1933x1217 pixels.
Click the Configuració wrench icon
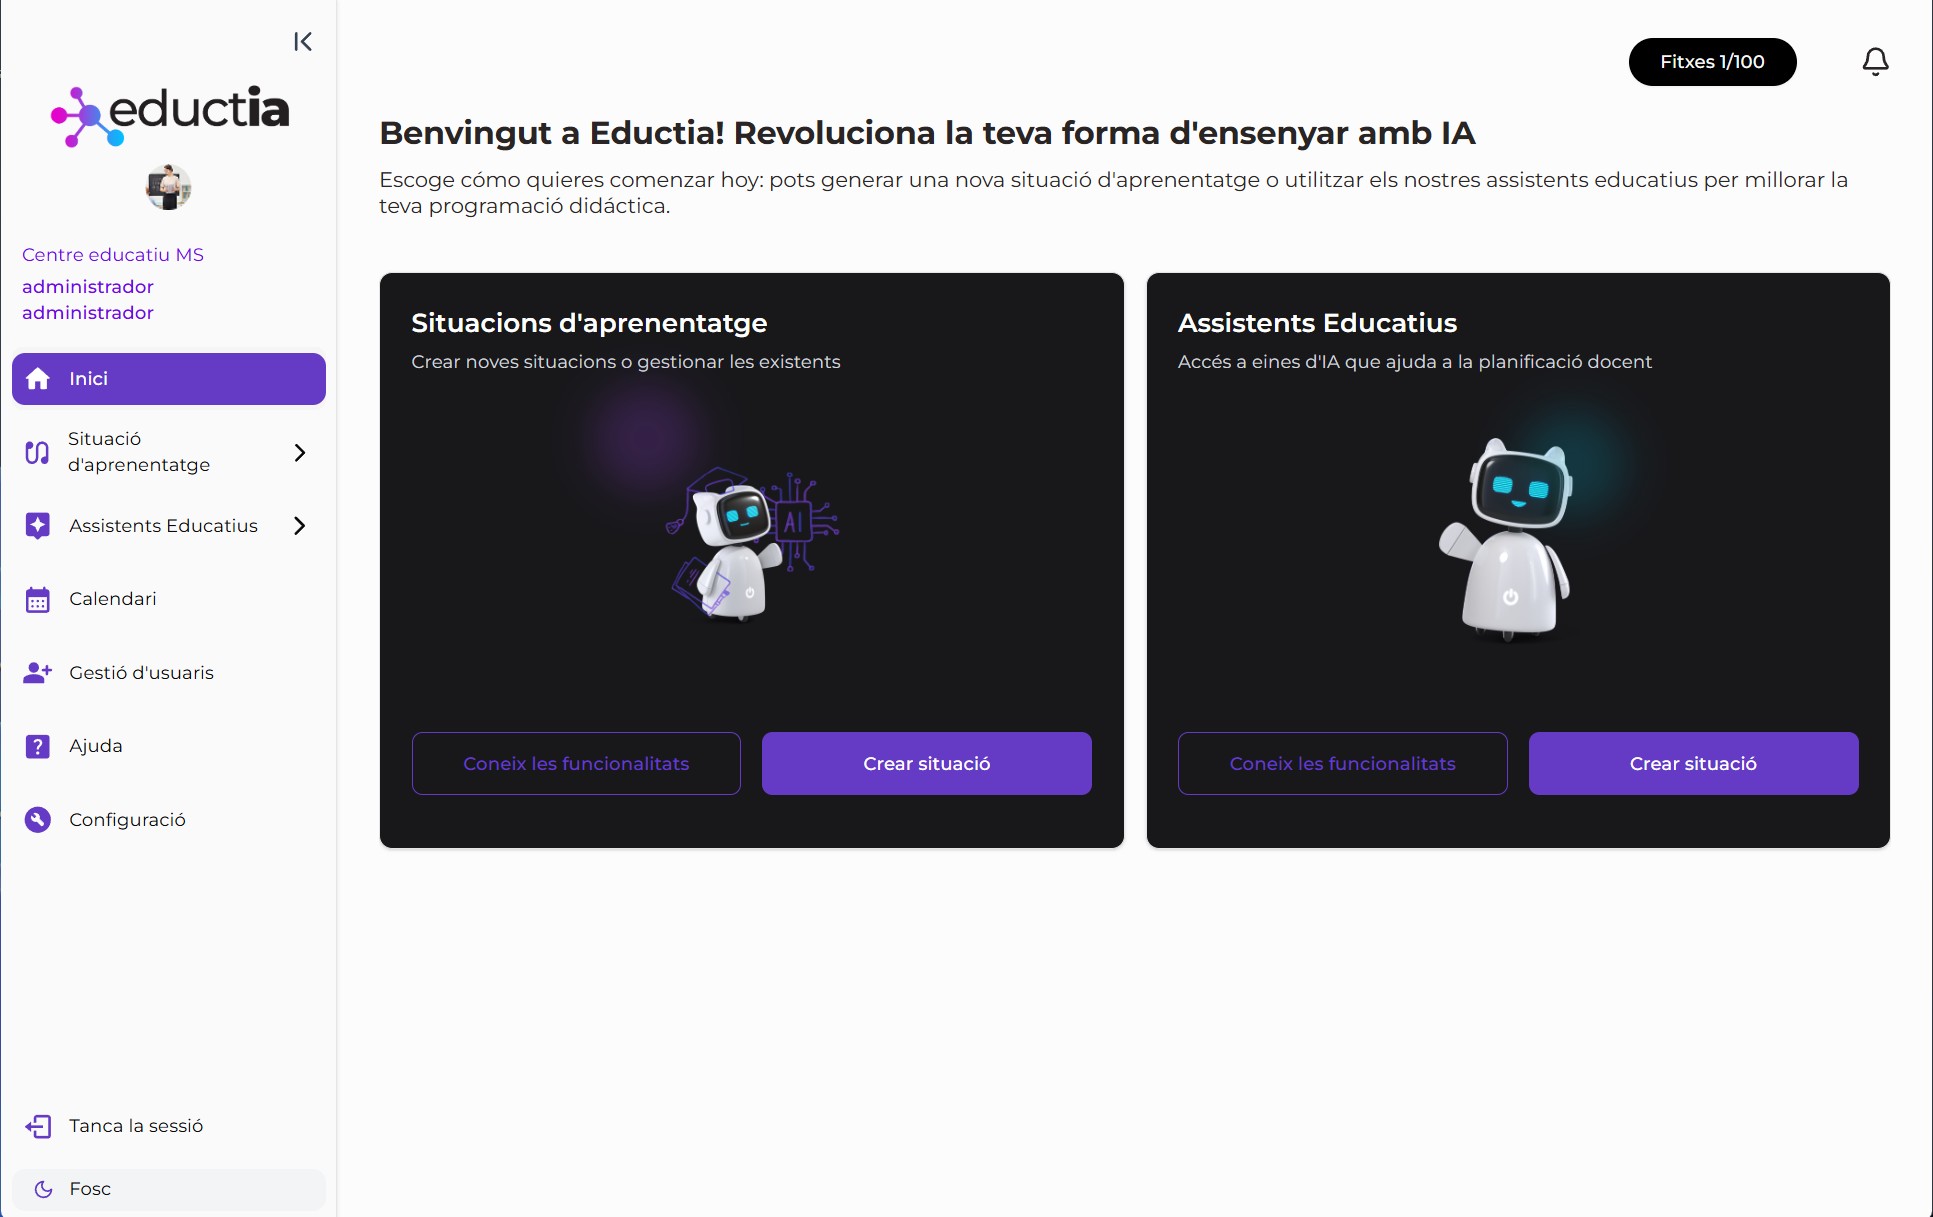coord(37,820)
